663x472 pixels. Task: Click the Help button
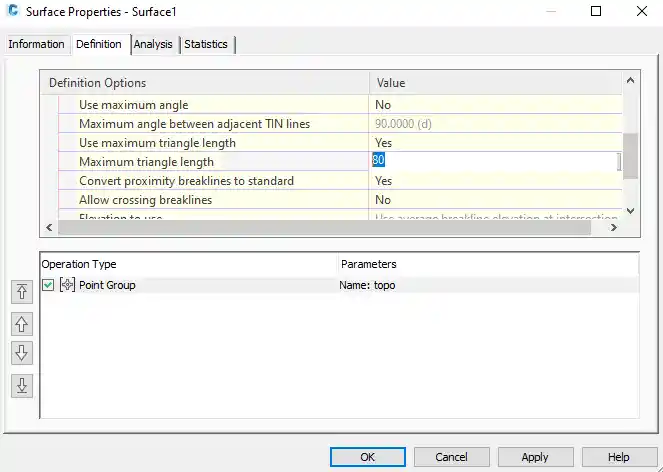619,456
